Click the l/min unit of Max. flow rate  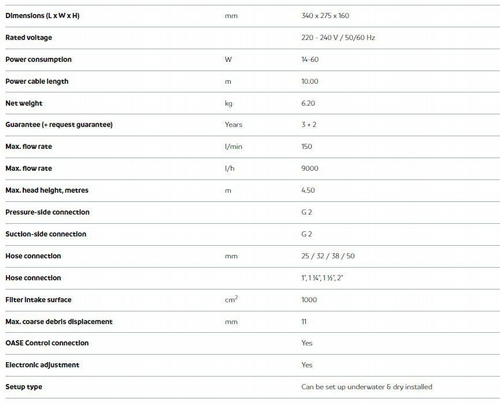233,147
